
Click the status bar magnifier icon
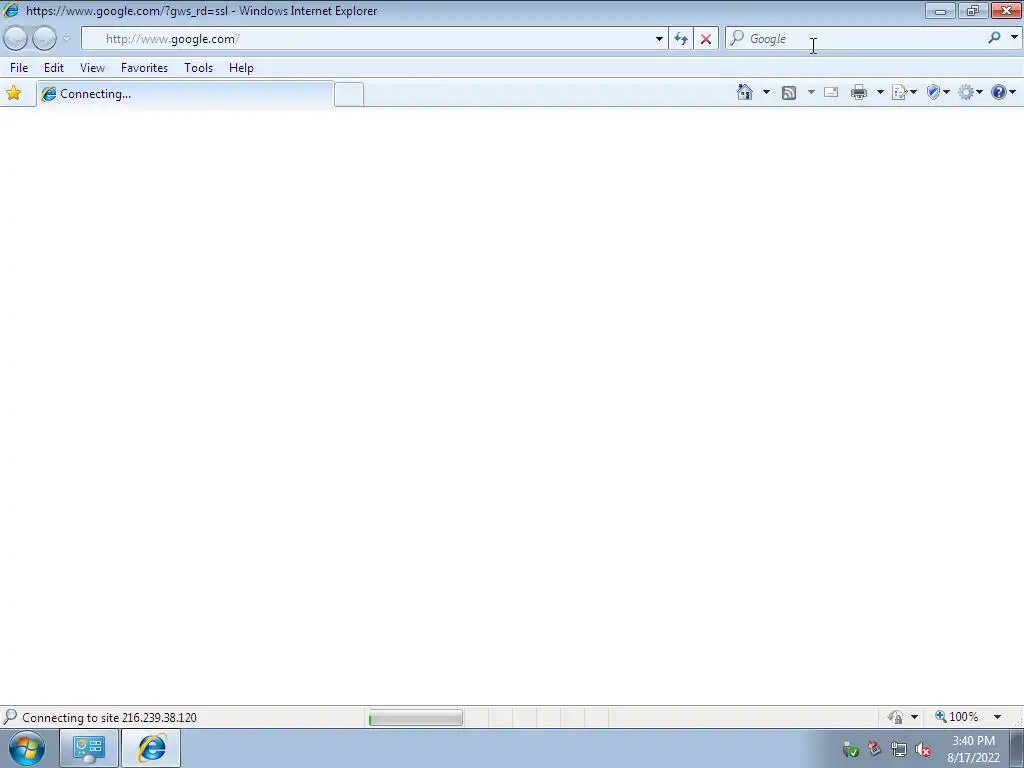10,716
